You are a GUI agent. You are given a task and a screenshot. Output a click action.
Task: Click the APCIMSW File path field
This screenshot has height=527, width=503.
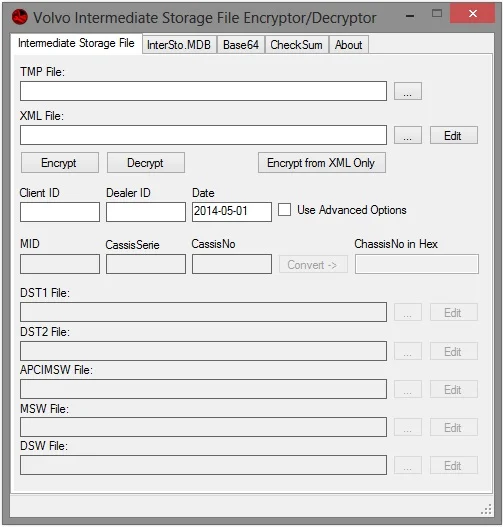pyautogui.click(x=203, y=389)
